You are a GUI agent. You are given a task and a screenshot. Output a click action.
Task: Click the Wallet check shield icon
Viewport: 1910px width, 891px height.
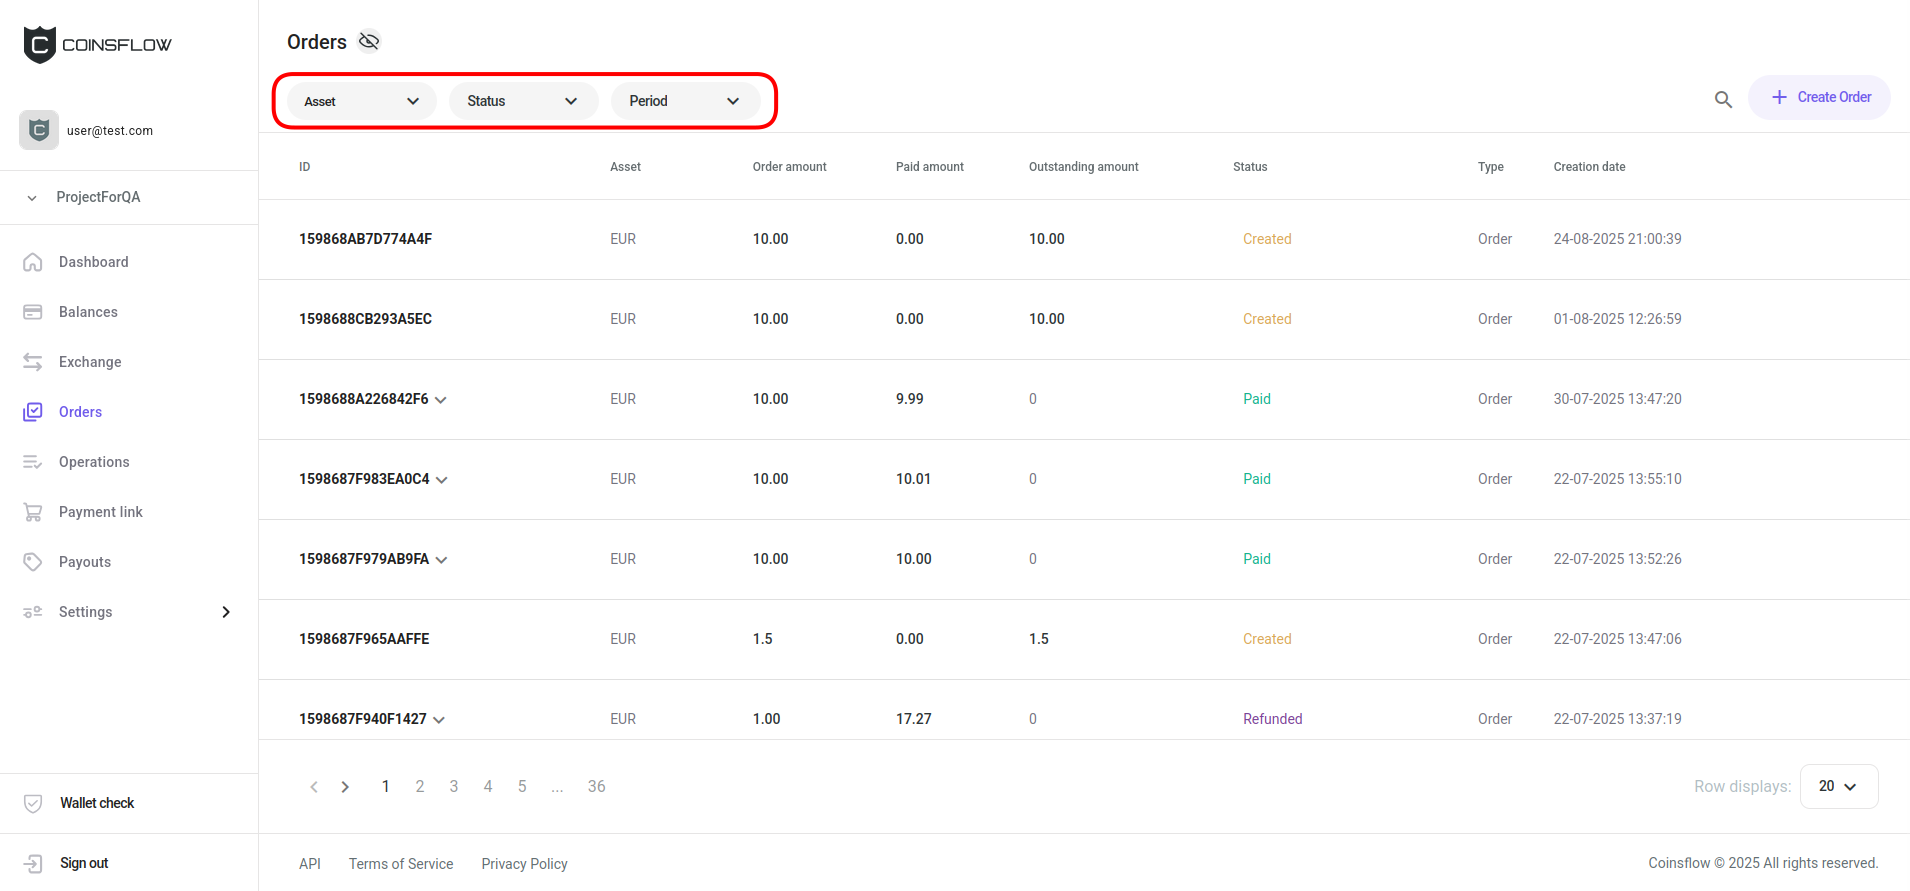pyautogui.click(x=33, y=803)
